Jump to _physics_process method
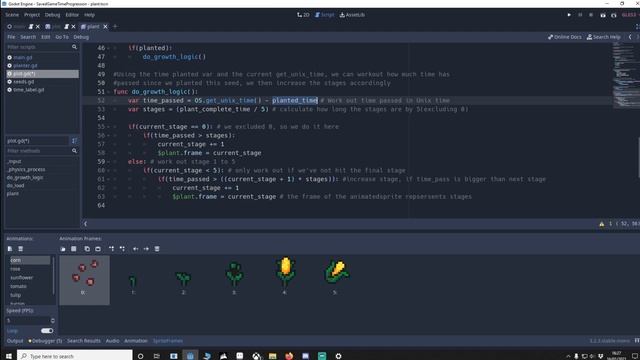Viewport: 640px width, 360px height. pos(26,169)
